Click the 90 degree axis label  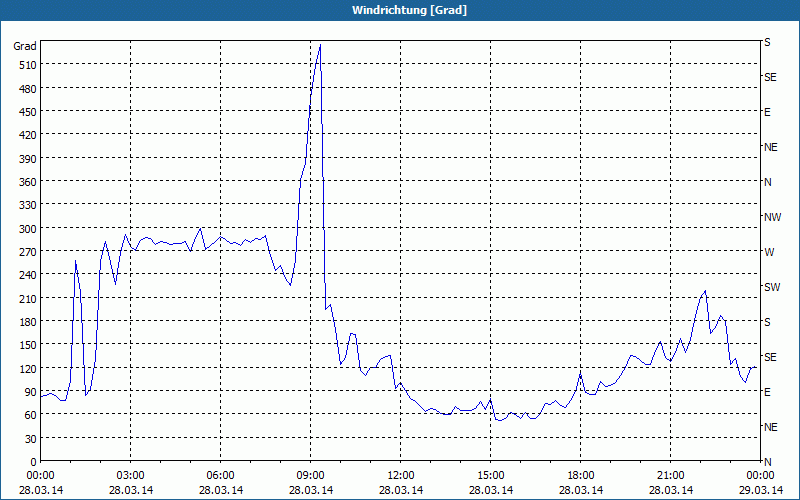tap(30, 392)
